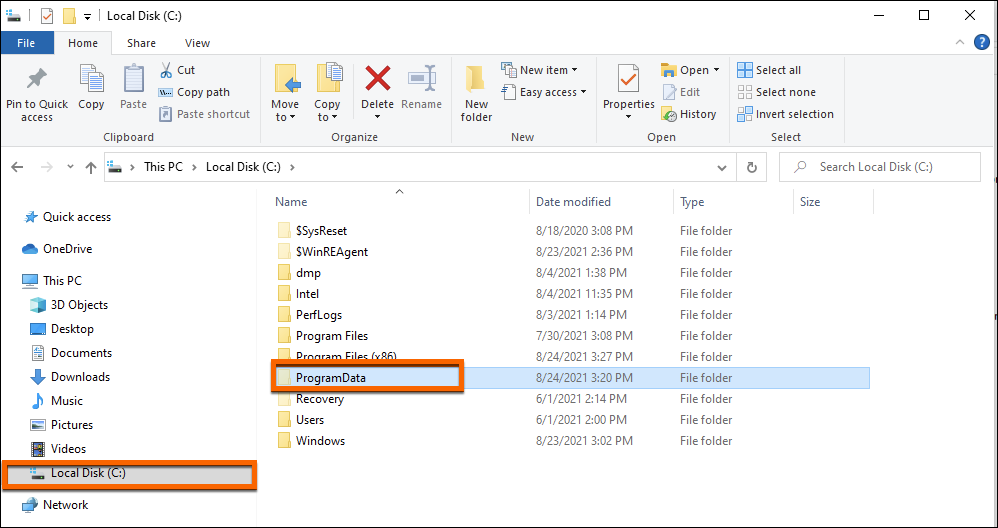Click the Properties checkmark icon
998x528 pixels.
pos(629,80)
